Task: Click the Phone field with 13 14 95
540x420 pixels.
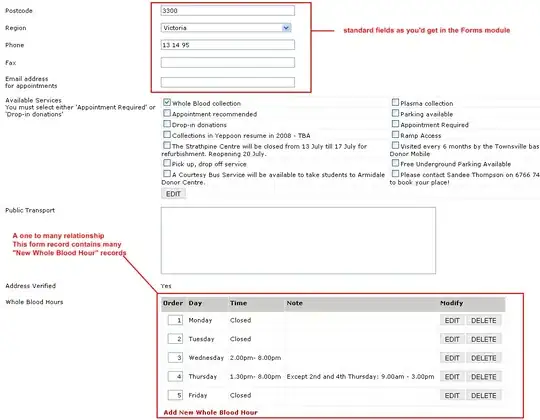Action: [227, 45]
